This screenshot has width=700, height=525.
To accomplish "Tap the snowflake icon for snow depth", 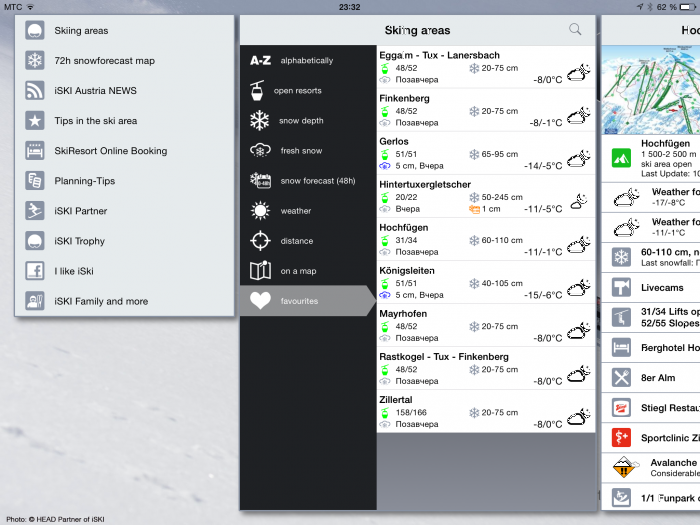I will pos(260,121).
